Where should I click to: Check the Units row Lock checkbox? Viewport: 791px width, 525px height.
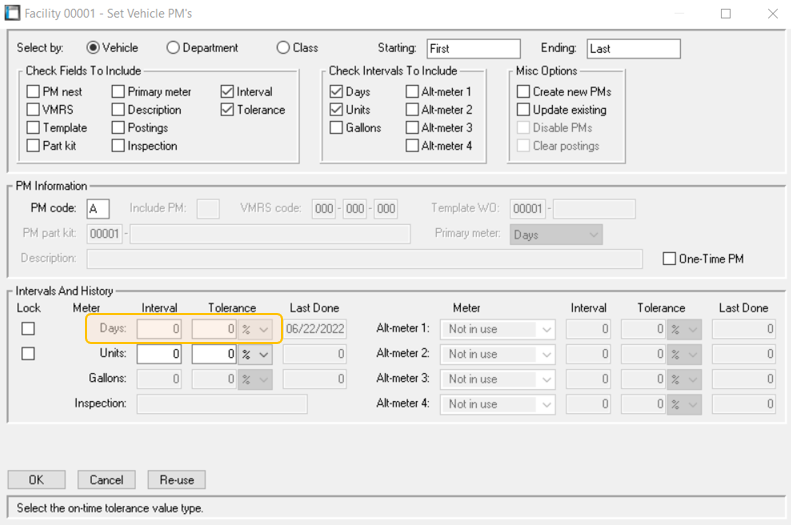tap(28, 354)
